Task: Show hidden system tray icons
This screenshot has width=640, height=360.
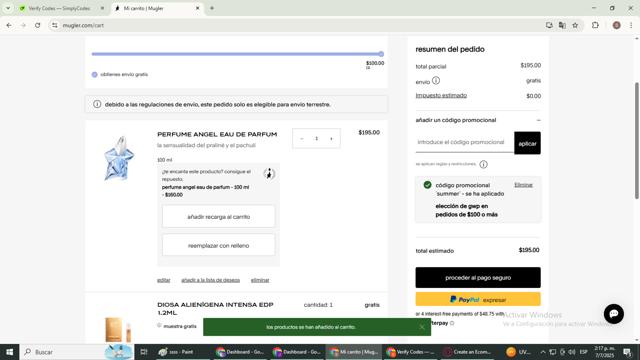Action: [x=543, y=352]
